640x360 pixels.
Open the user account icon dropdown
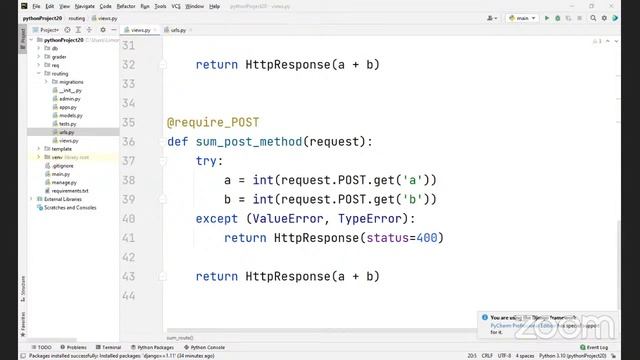pos(492,18)
